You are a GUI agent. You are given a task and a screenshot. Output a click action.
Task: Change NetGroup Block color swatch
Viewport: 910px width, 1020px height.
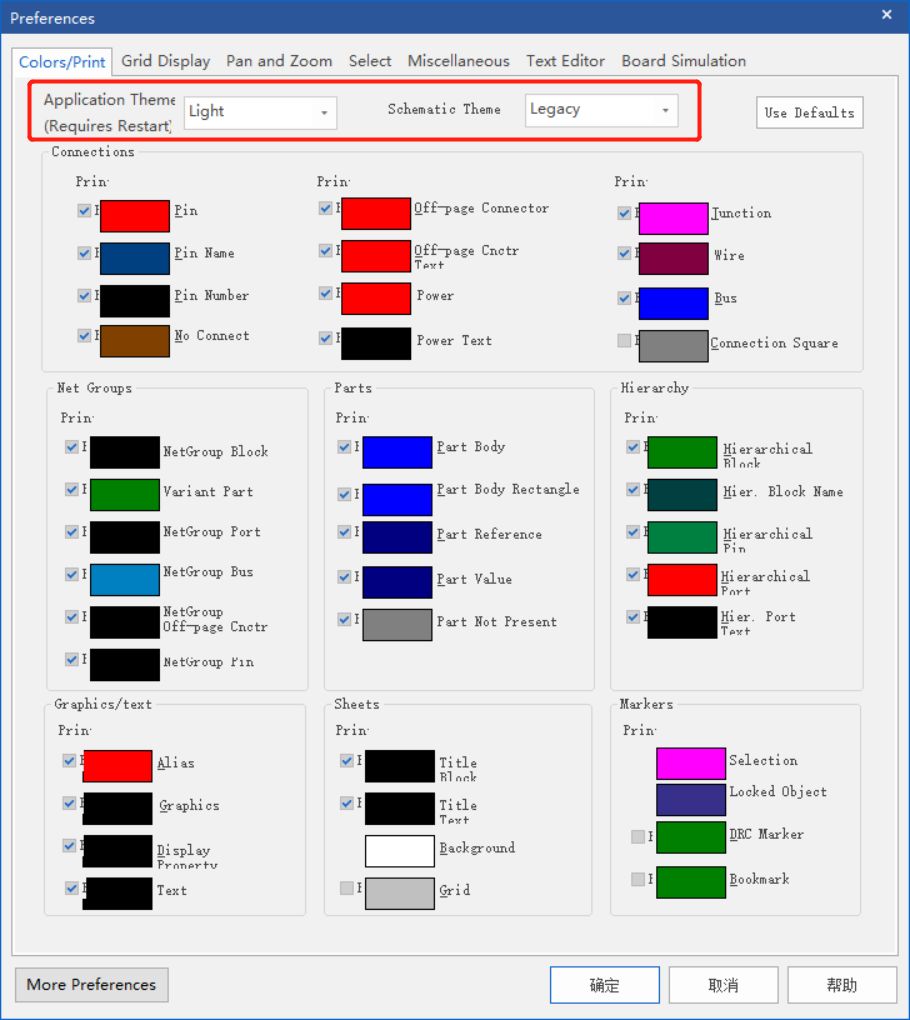click(x=125, y=452)
